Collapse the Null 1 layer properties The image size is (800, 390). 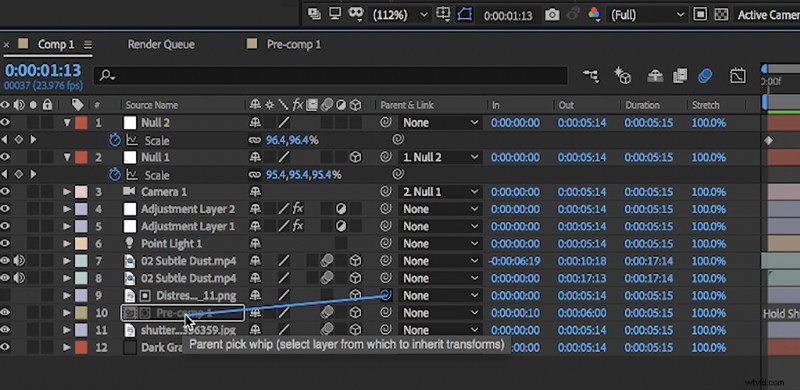click(x=67, y=157)
